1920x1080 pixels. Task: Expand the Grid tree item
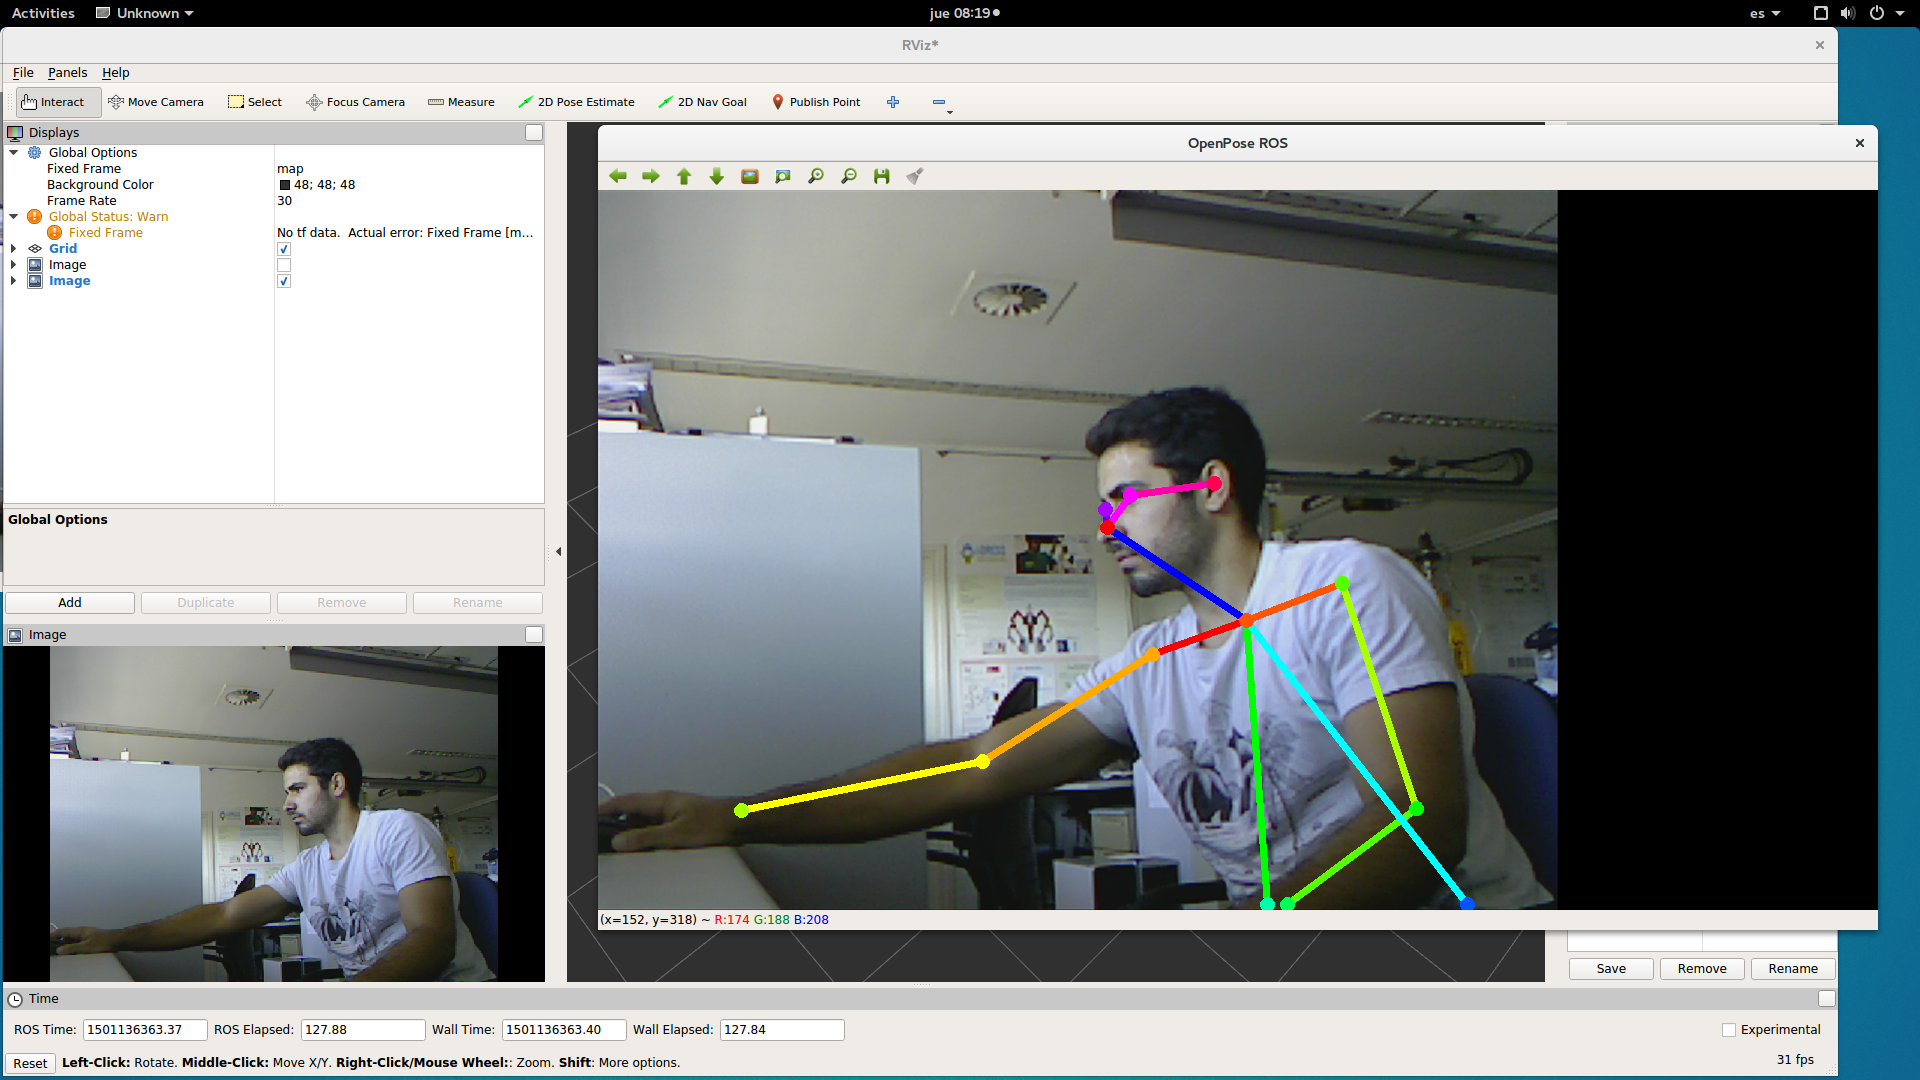(14, 249)
